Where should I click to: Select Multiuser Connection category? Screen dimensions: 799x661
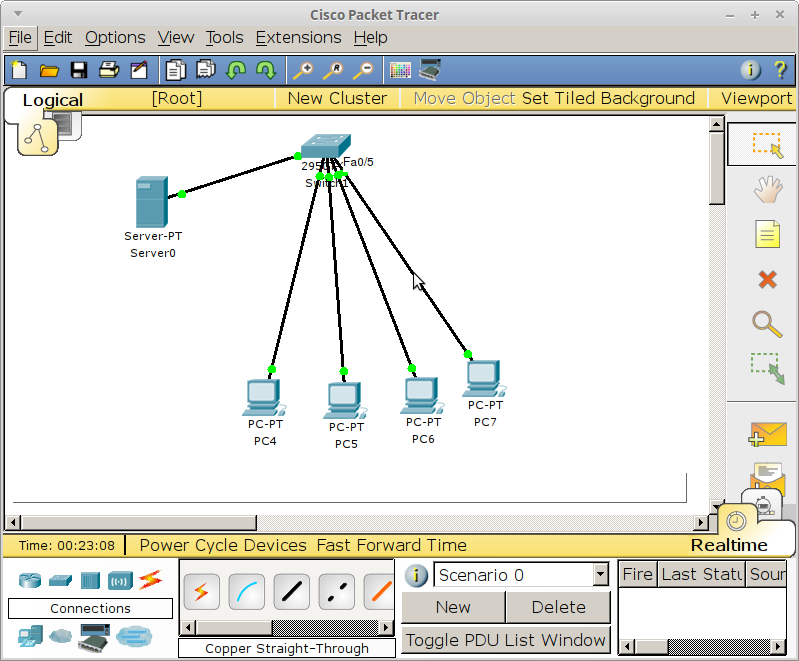[134, 636]
